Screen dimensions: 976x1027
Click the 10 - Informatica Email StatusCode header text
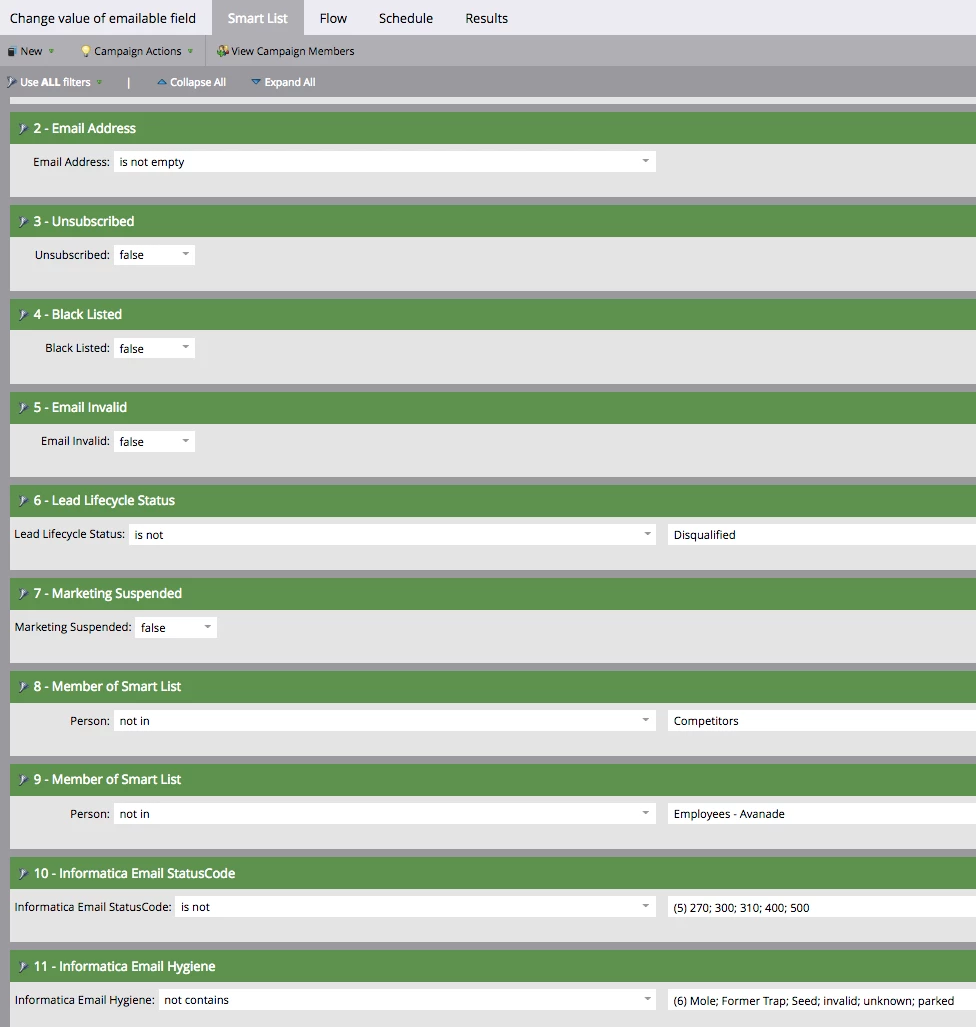tap(134, 873)
